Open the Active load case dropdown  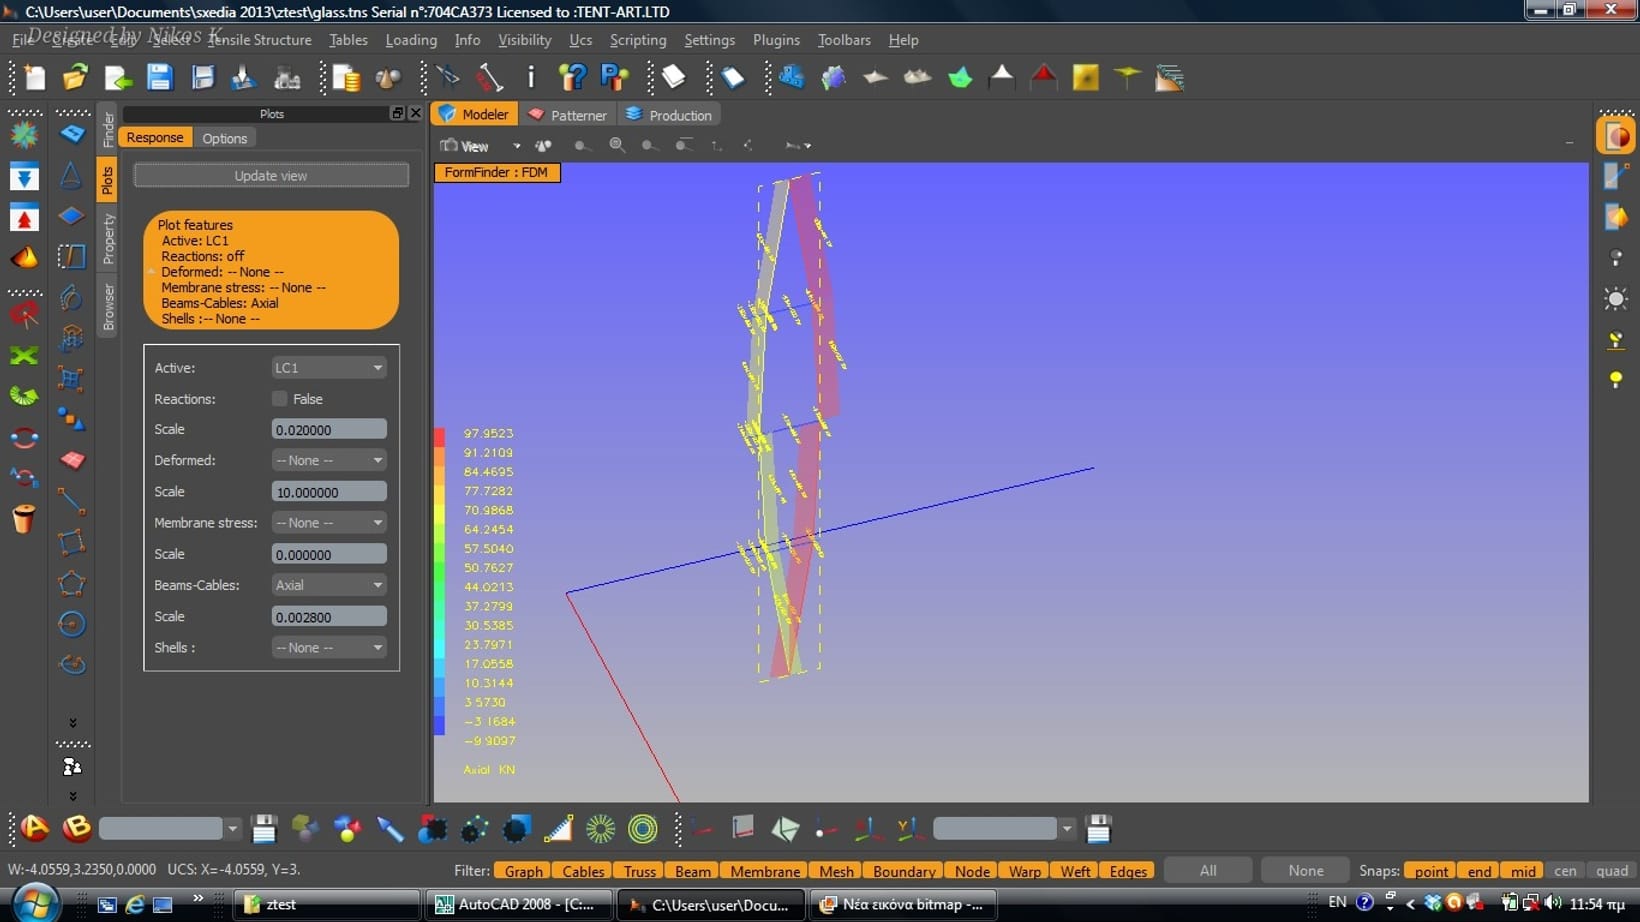tap(328, 368)
